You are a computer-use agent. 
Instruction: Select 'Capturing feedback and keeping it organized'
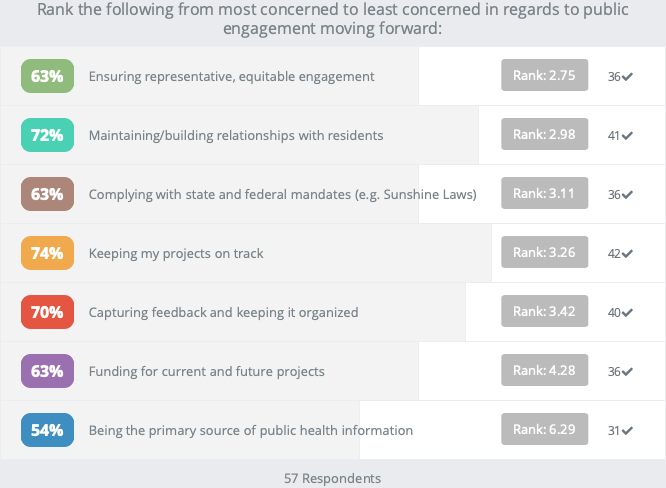(223, 312)
